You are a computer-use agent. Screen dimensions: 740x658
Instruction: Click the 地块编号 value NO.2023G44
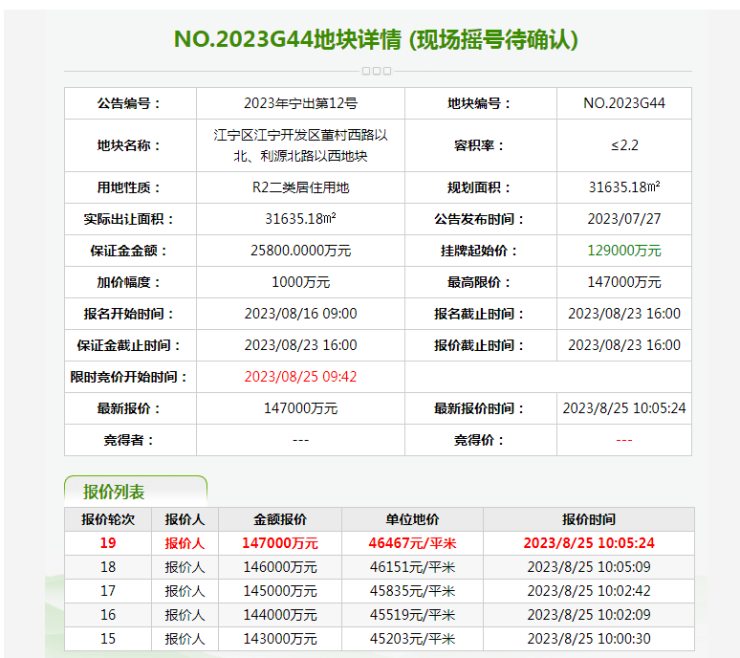(624, 103)
